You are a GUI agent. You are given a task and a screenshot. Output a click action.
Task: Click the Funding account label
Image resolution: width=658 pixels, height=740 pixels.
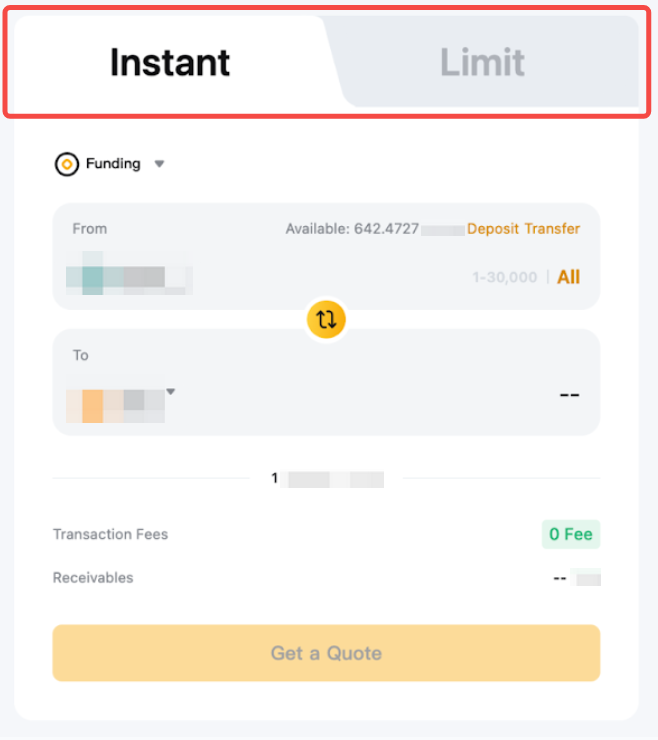(113, 164)
